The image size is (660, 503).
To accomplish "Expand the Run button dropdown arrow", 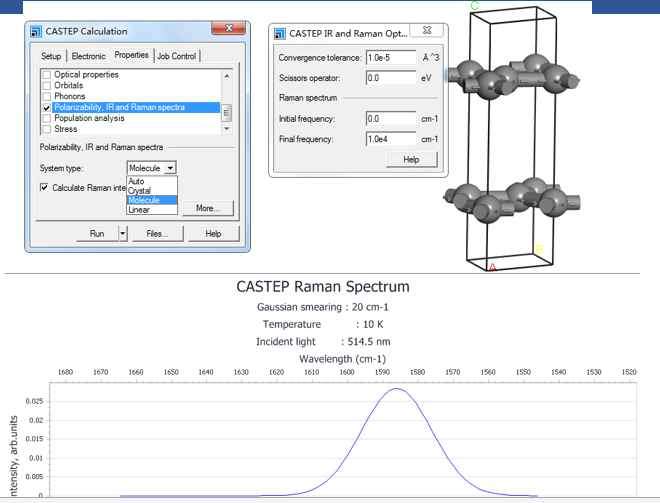I will [x=123, y=233].
